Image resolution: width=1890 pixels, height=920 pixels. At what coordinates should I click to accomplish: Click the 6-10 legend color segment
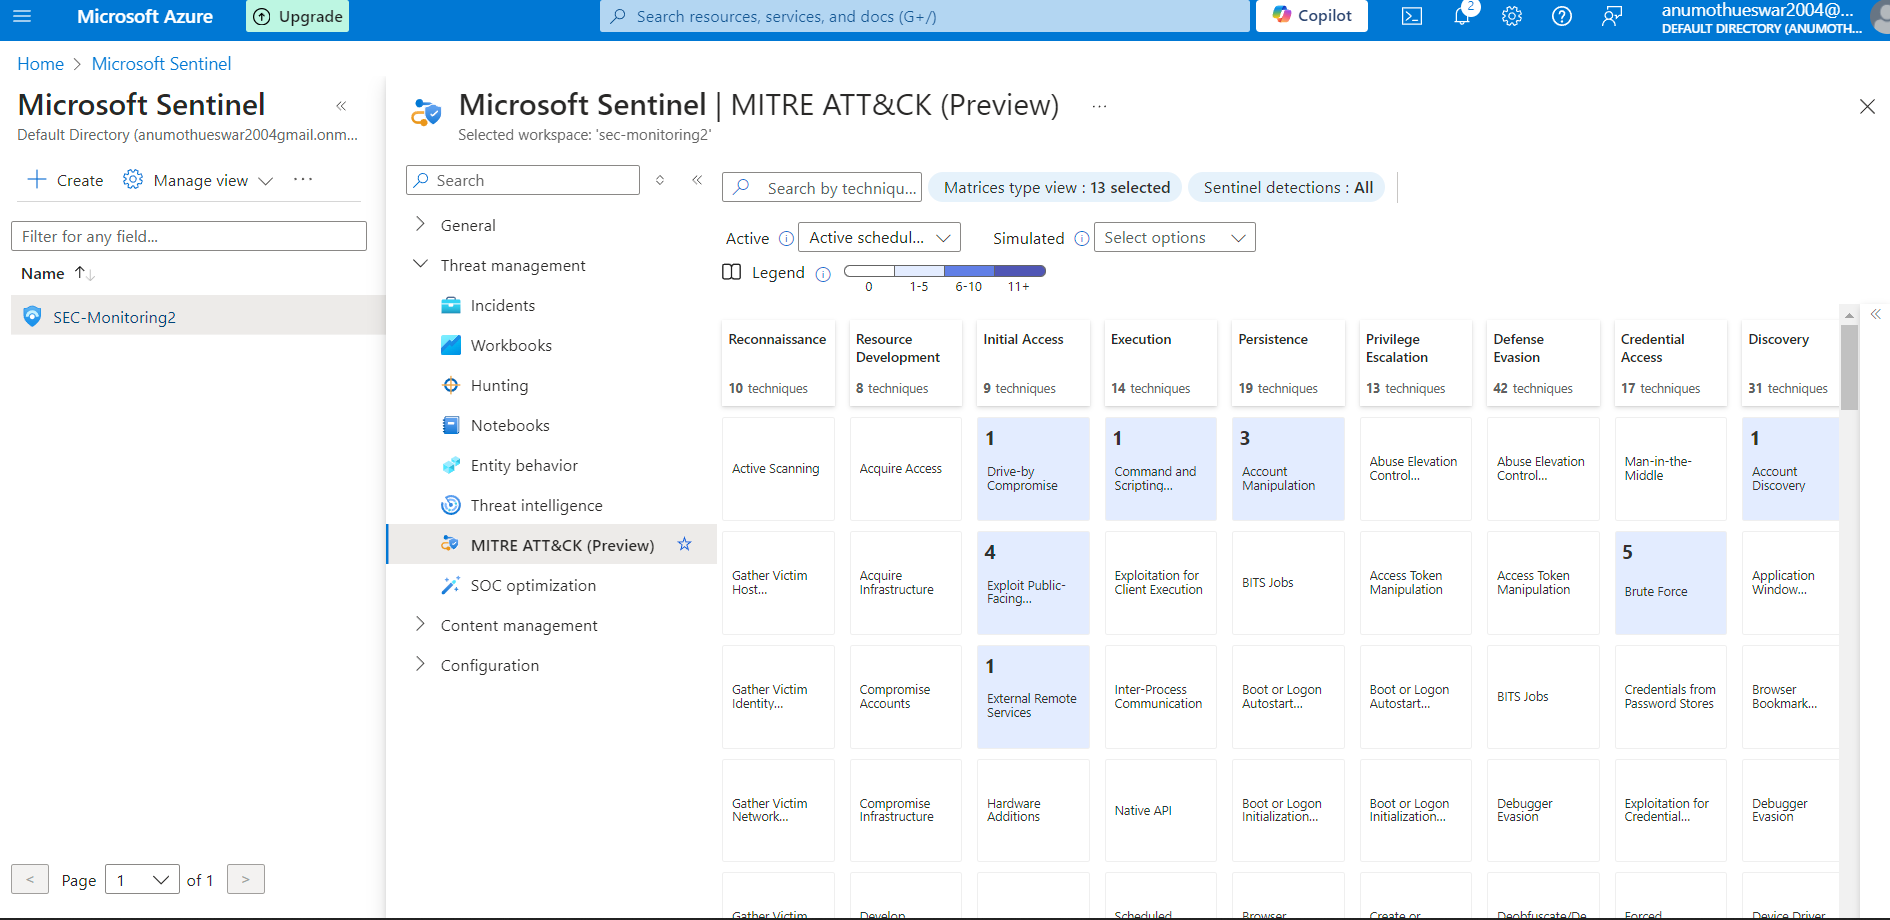click(969, 271)
